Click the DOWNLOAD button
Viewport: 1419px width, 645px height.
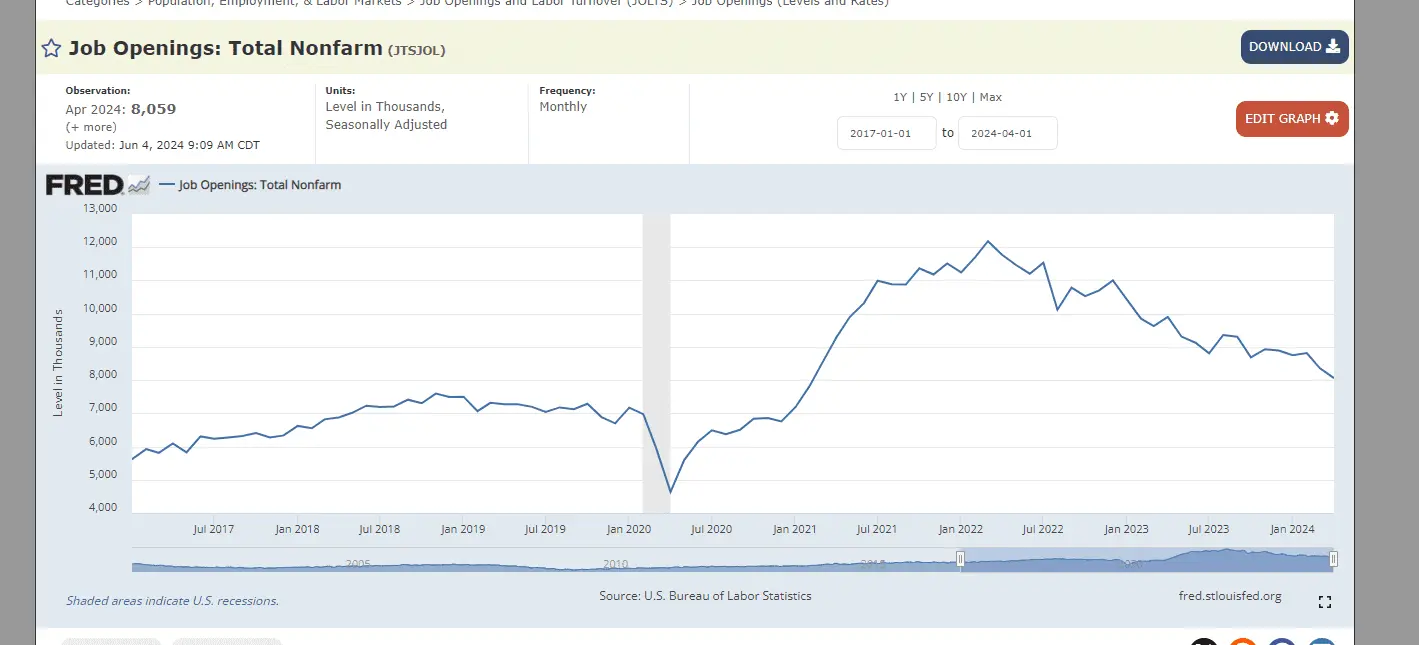(x=1294, y=47)
